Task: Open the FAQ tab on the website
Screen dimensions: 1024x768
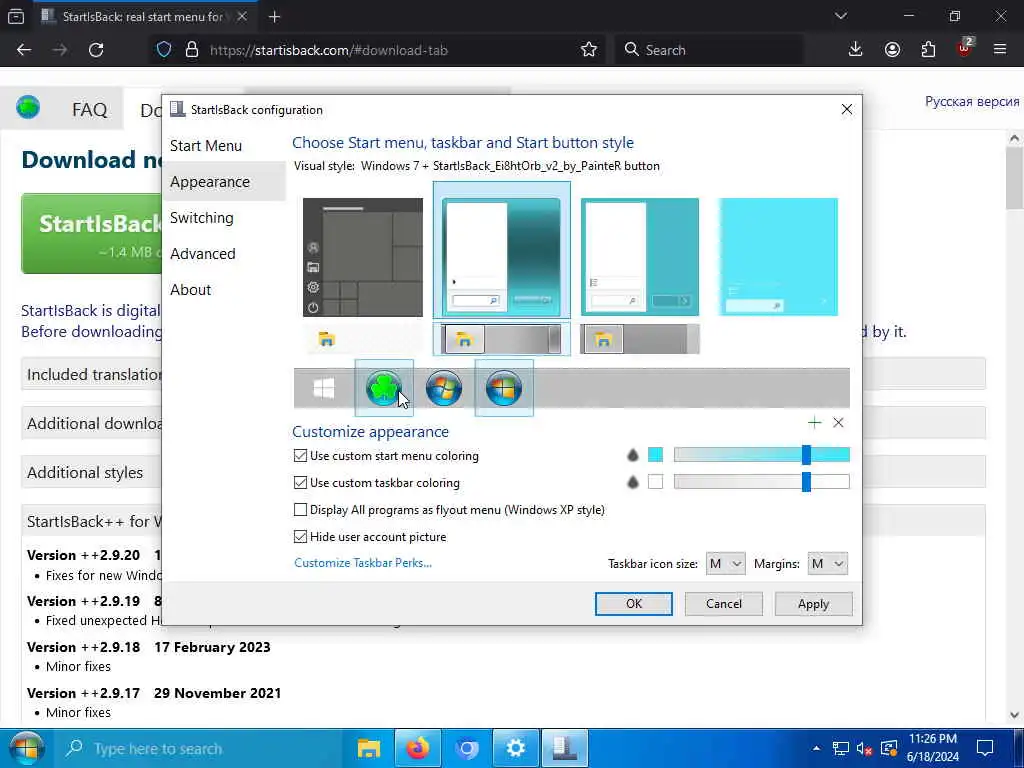Action: [89, 109]
